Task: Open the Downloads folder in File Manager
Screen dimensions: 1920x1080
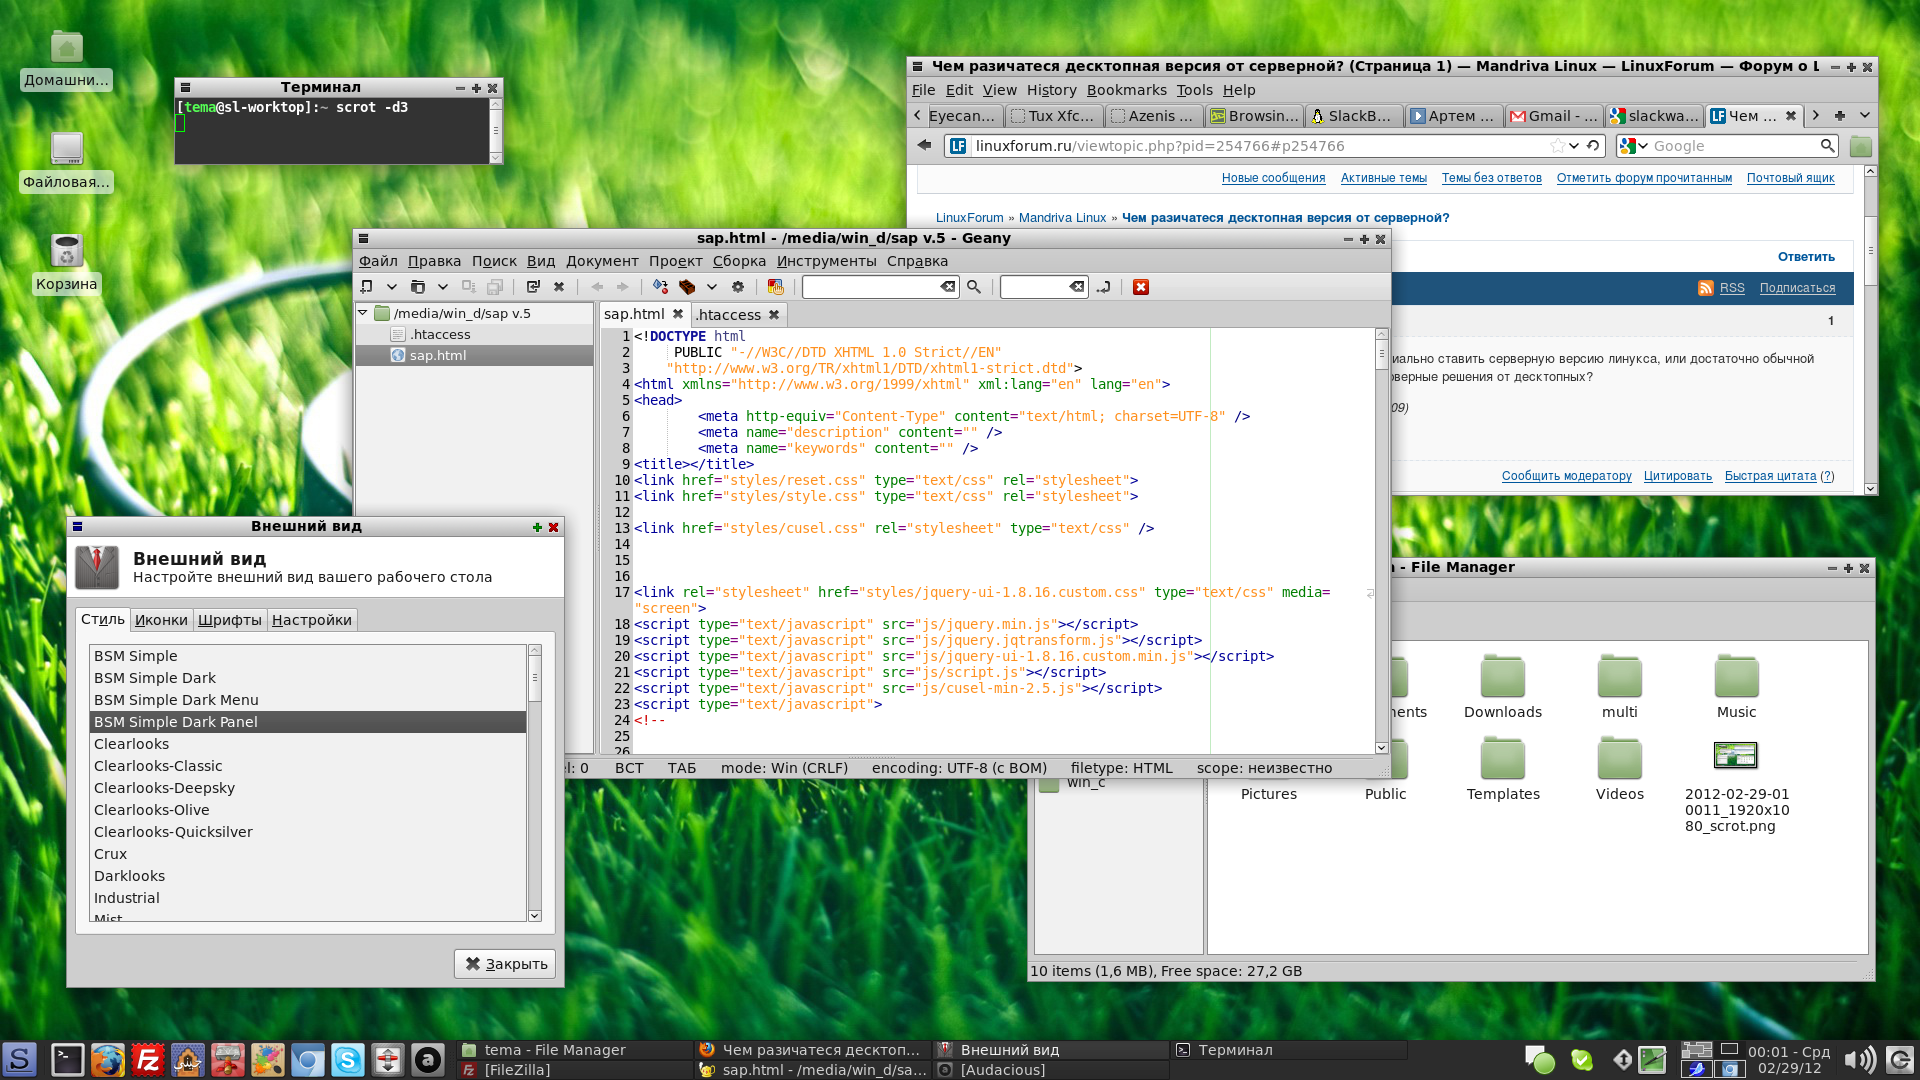Action: 1503,687
